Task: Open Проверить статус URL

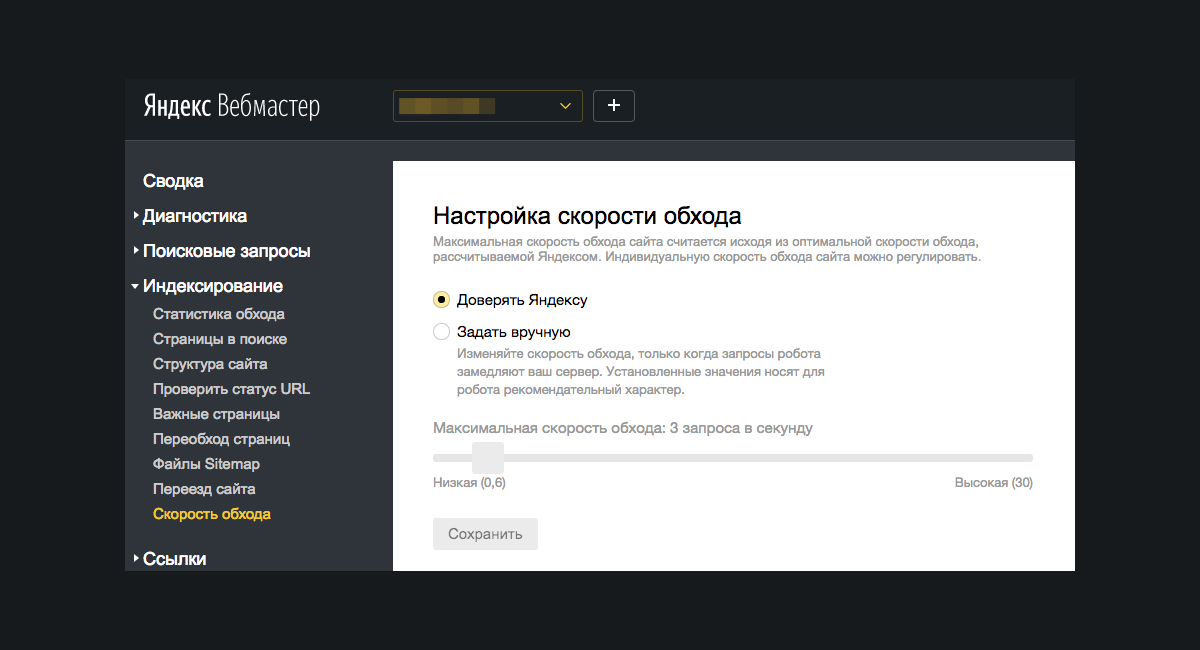Action: [232, 389]
